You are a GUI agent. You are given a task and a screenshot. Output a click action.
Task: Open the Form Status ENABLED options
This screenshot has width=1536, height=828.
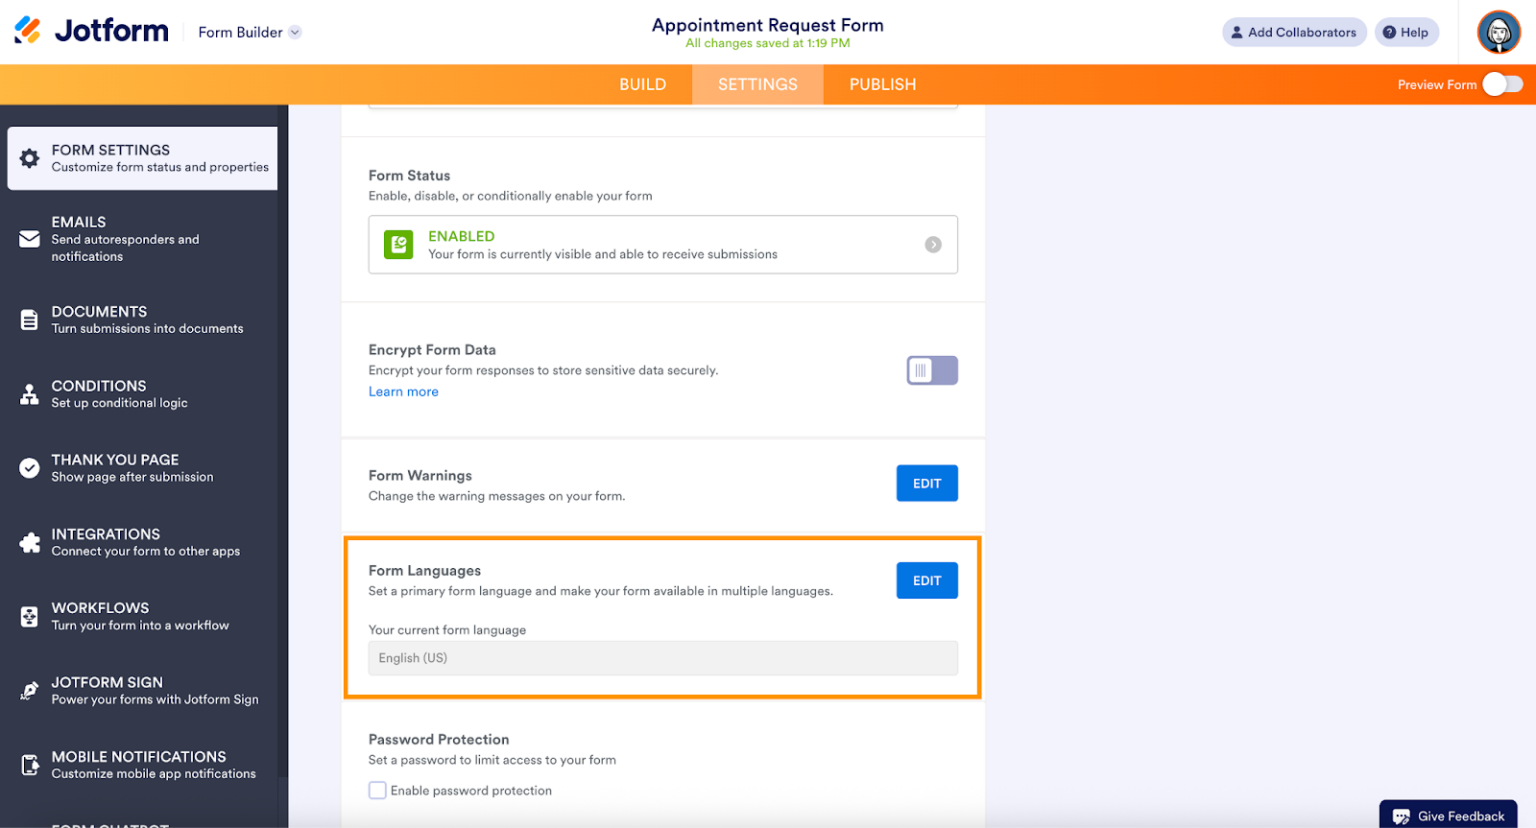coord(663,244)
